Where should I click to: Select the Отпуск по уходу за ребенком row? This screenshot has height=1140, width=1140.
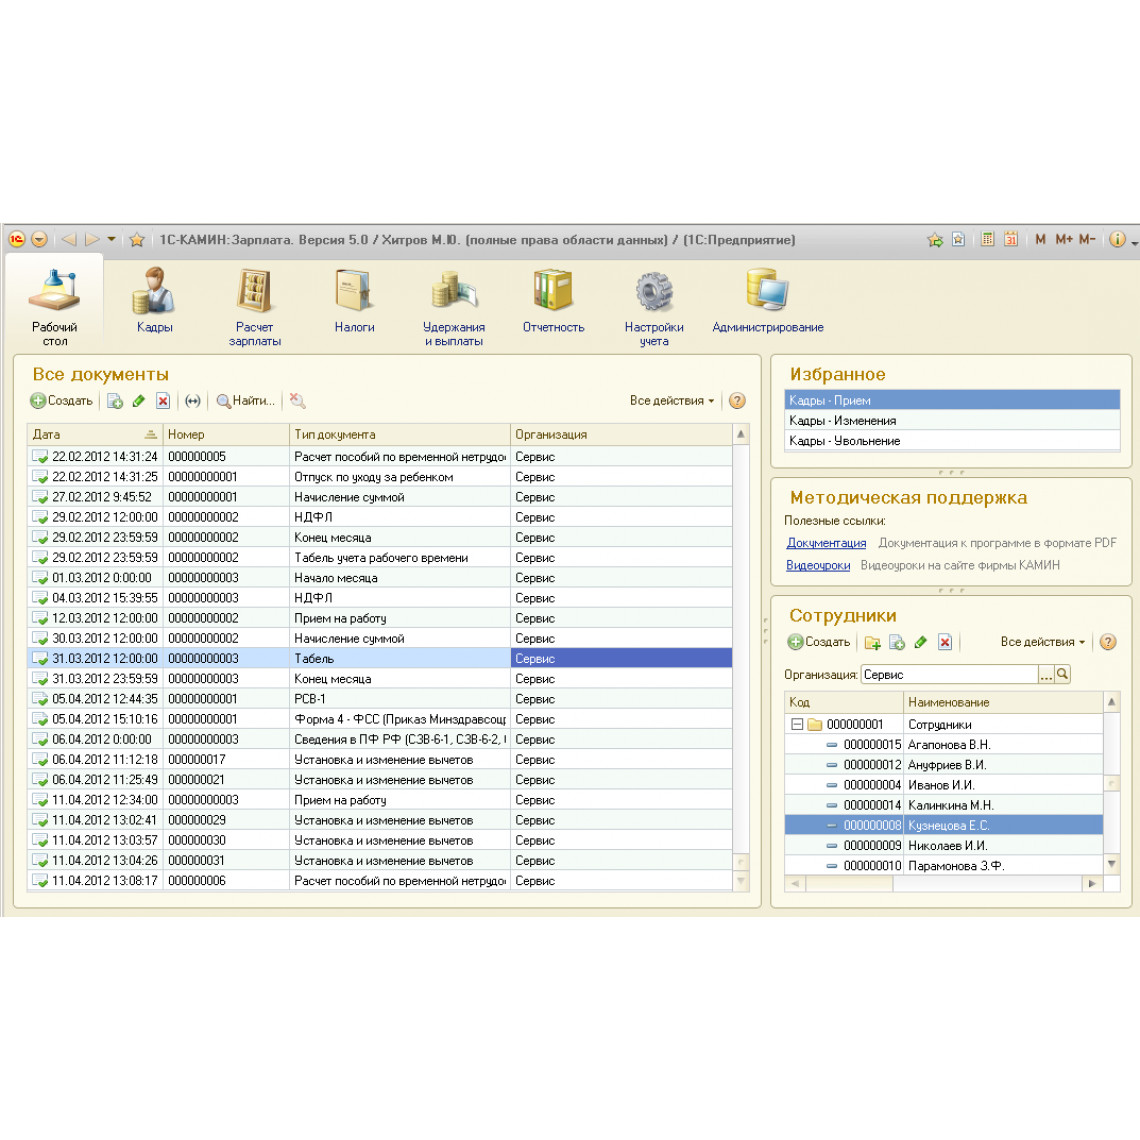(x=380, y=477)
